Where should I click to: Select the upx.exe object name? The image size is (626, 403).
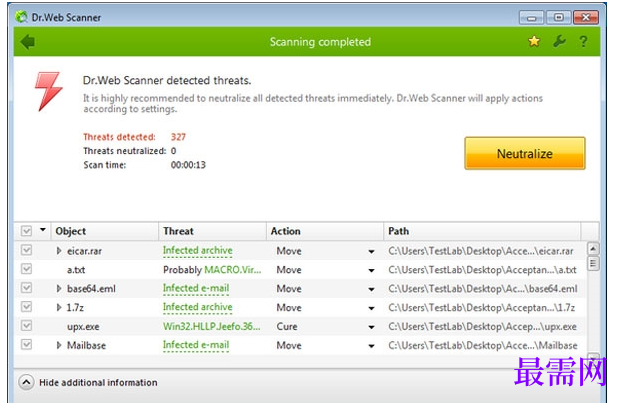pyautogui.click(x=83, y=327)
